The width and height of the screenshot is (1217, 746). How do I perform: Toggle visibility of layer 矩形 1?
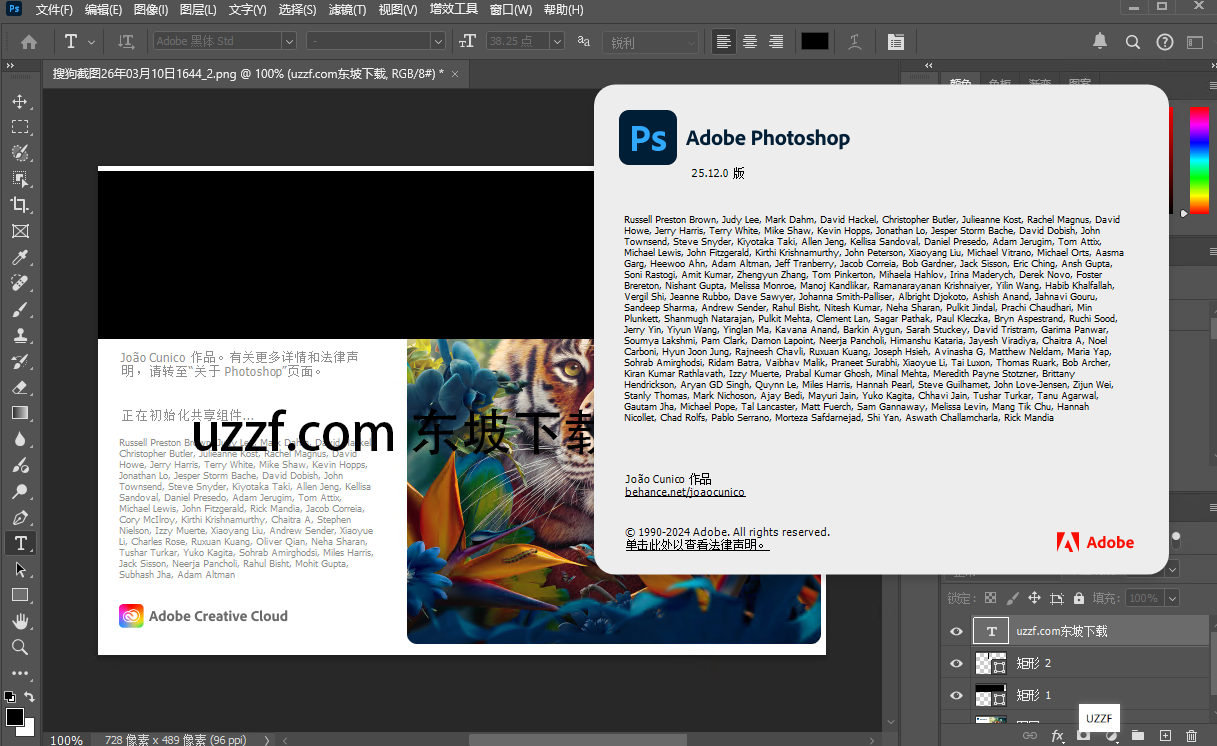click(x=956, y=695)
